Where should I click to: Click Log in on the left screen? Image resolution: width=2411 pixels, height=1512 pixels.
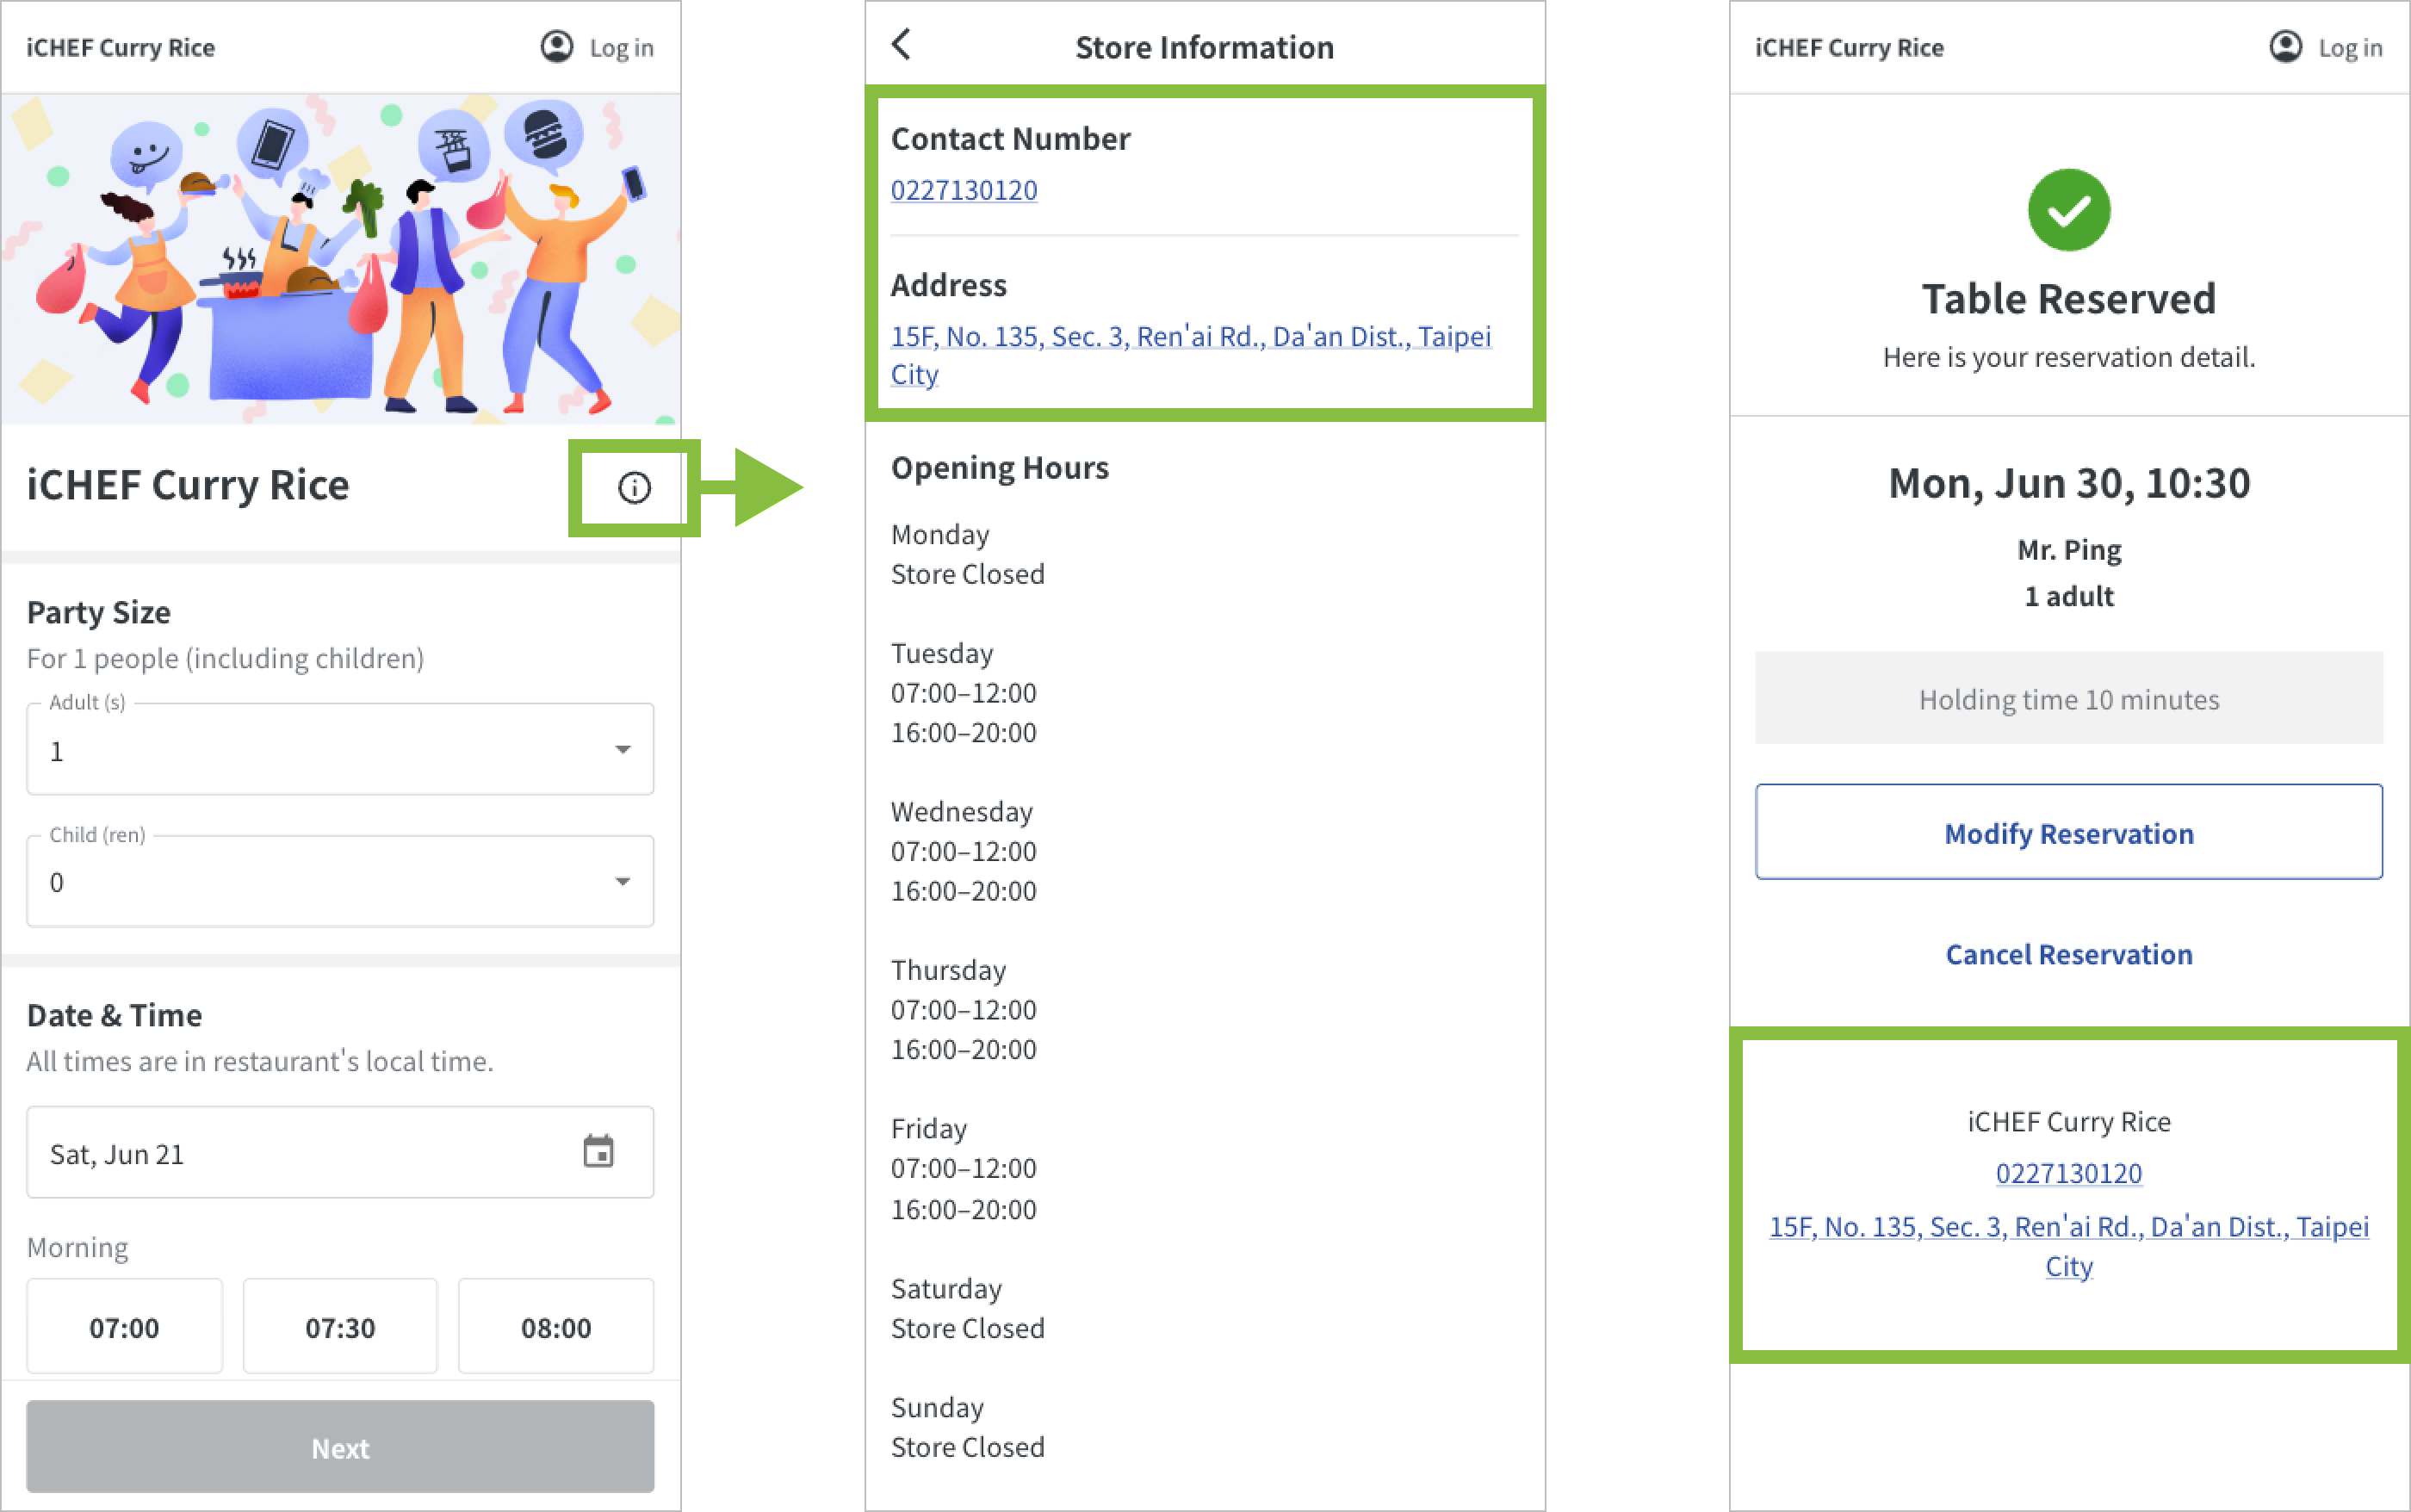621,48
